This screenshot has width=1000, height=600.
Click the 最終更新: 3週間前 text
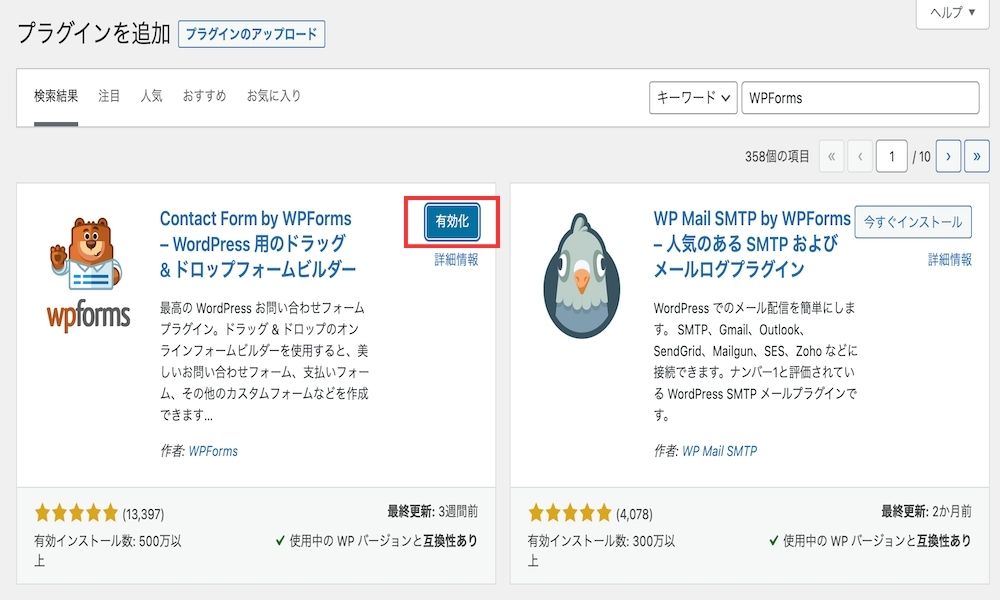click(x=432, y=511)
